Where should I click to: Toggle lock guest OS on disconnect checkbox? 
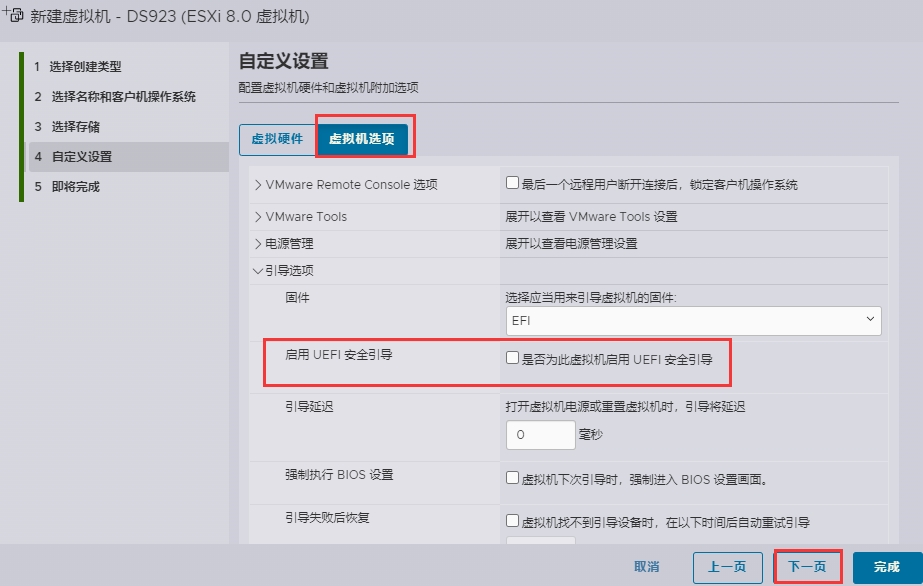[513, 184]
